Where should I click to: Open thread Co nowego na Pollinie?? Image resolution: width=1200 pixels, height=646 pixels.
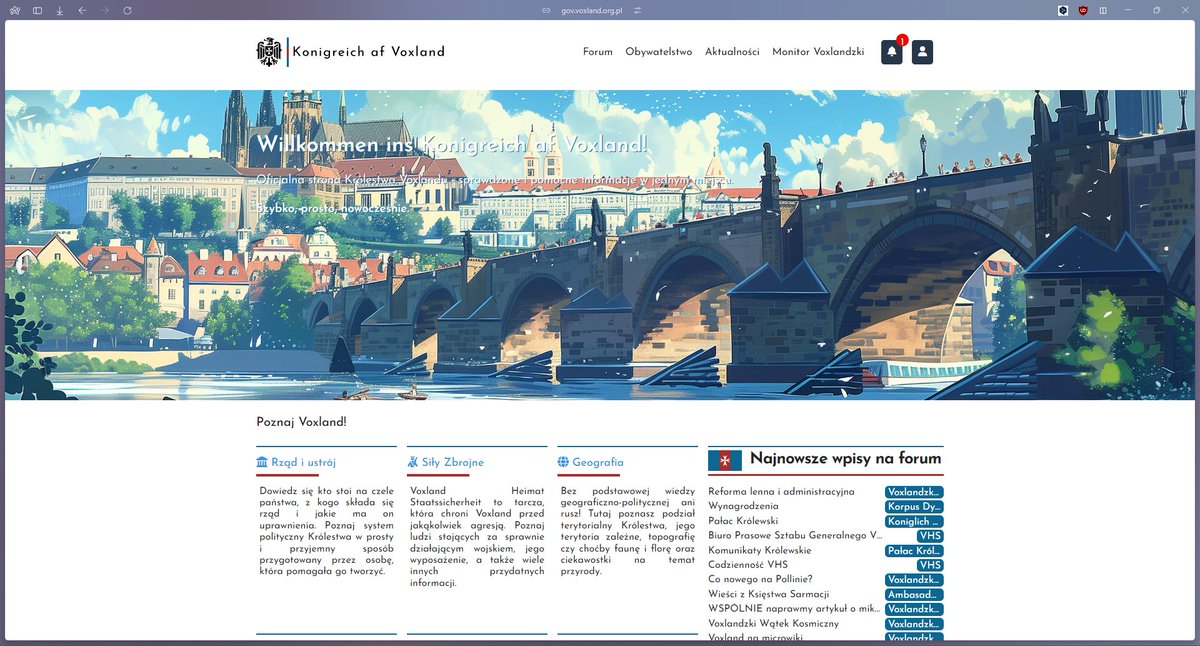(x=760, y=580)
